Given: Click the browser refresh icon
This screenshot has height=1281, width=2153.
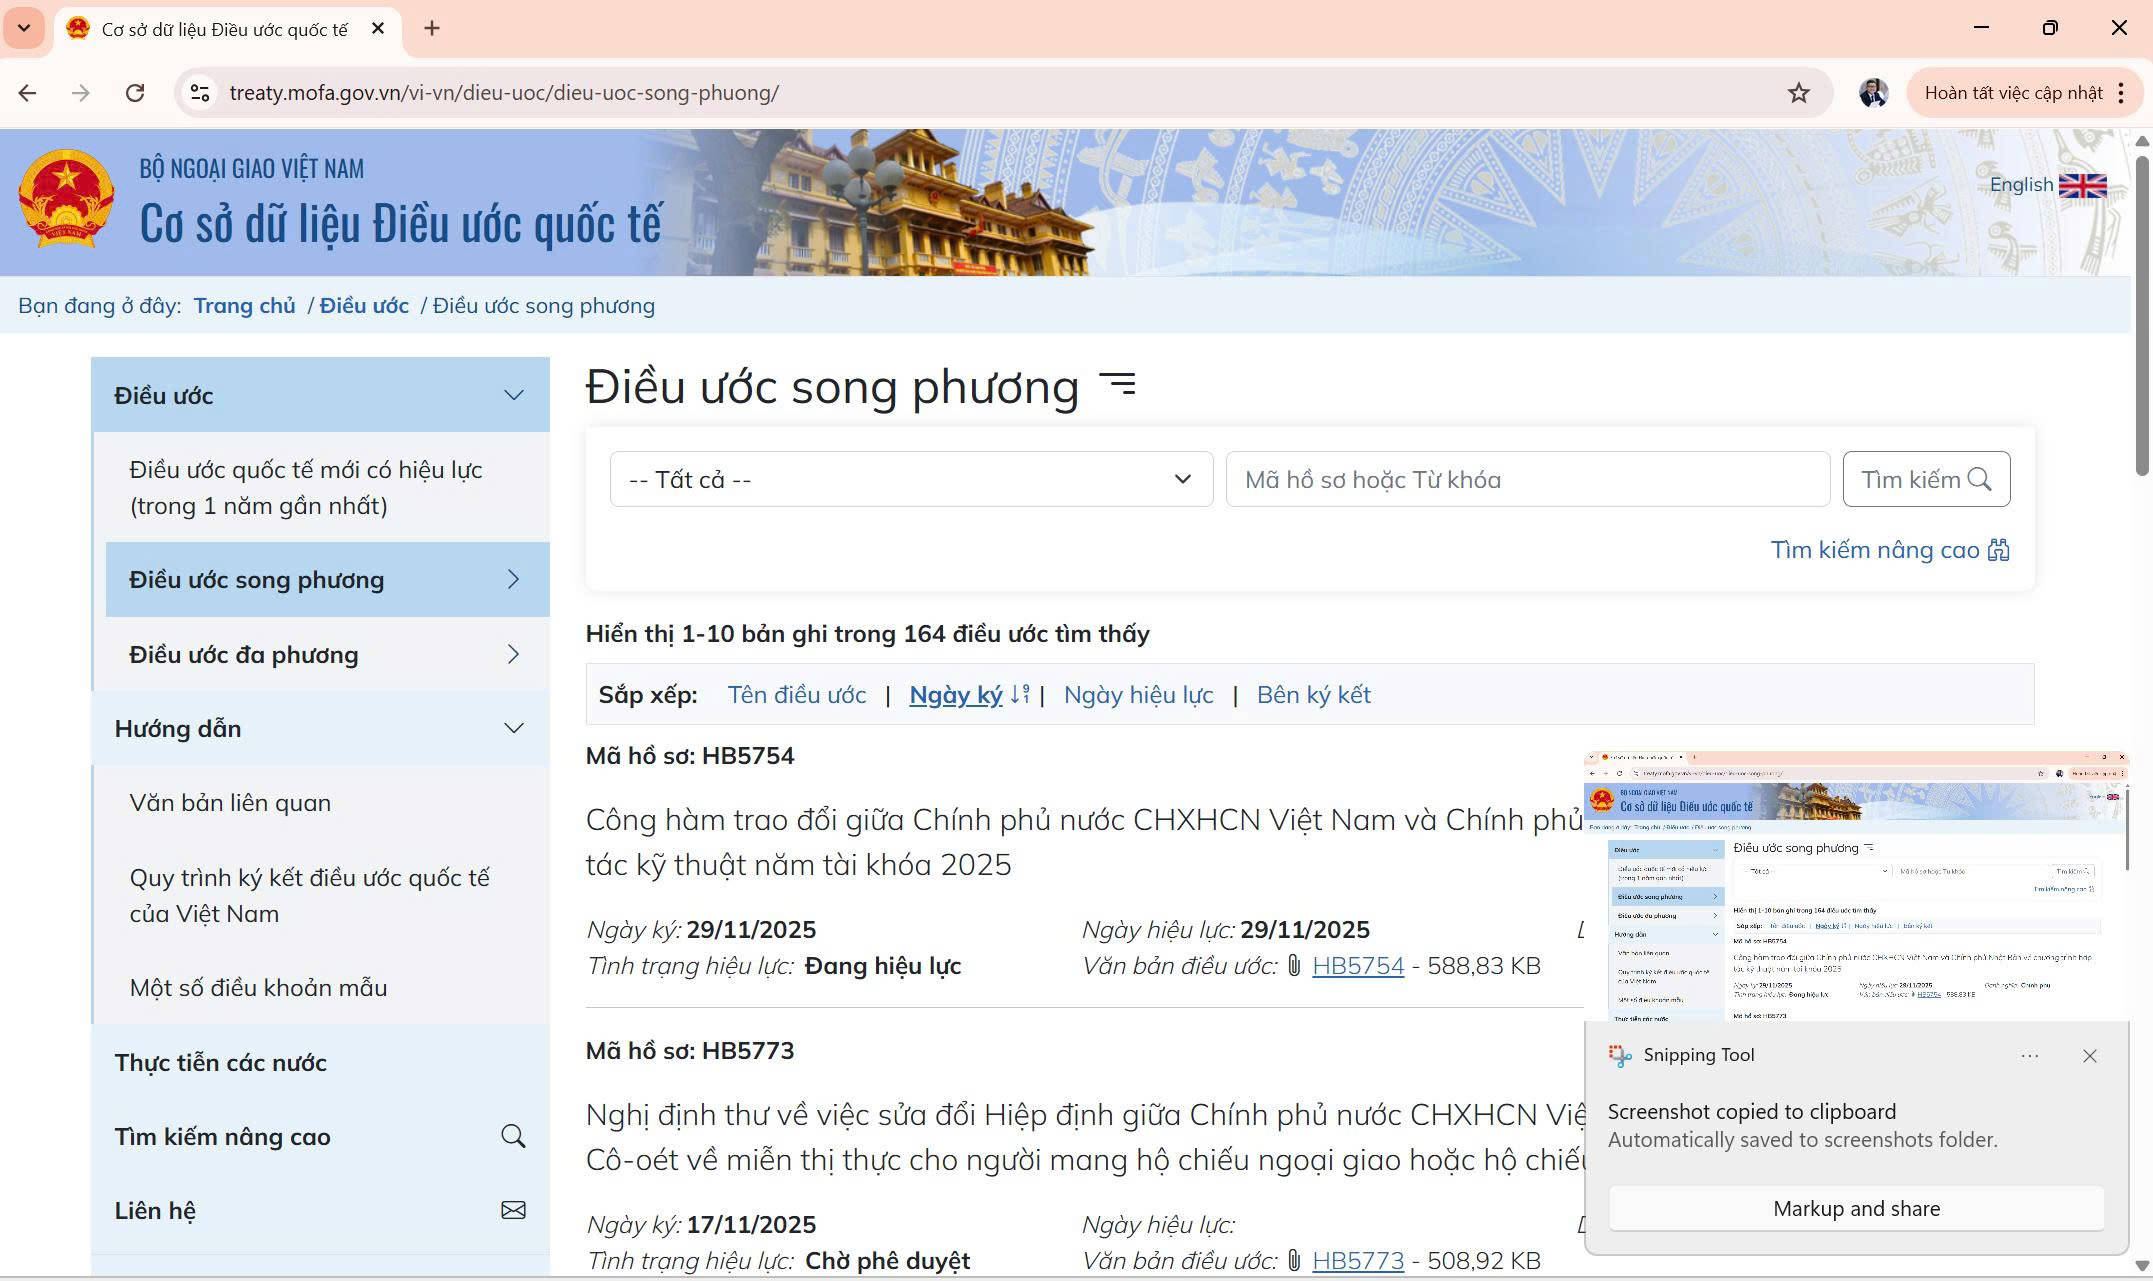Looking at the screenshot, I should 136,92.
